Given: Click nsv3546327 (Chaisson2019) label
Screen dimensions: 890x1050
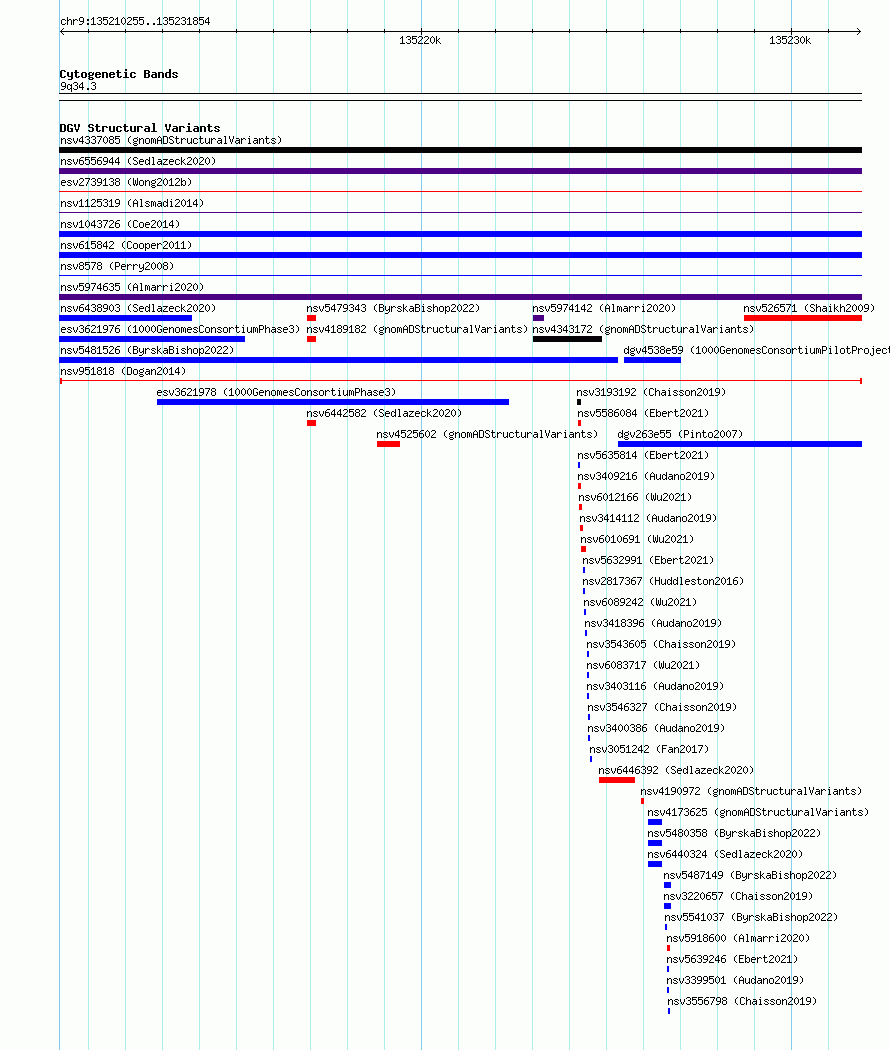Looking at the screenshot, I should point(662,707).
